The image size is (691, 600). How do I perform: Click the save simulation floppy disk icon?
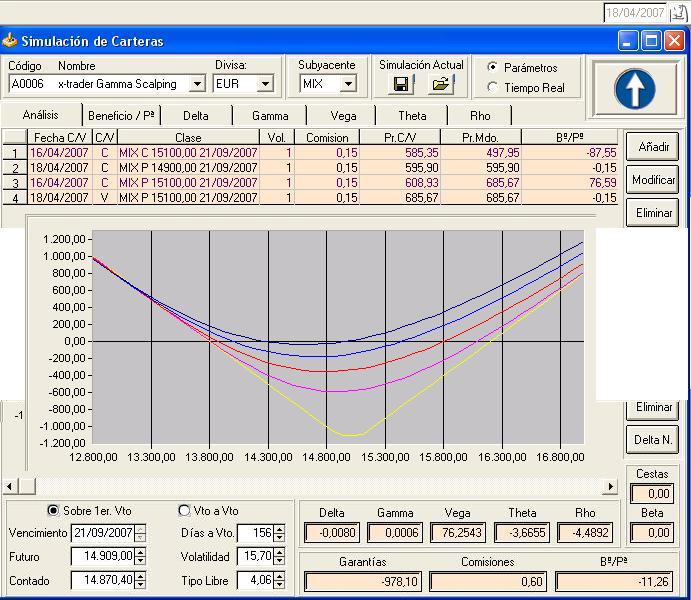[x=400, y=85]
